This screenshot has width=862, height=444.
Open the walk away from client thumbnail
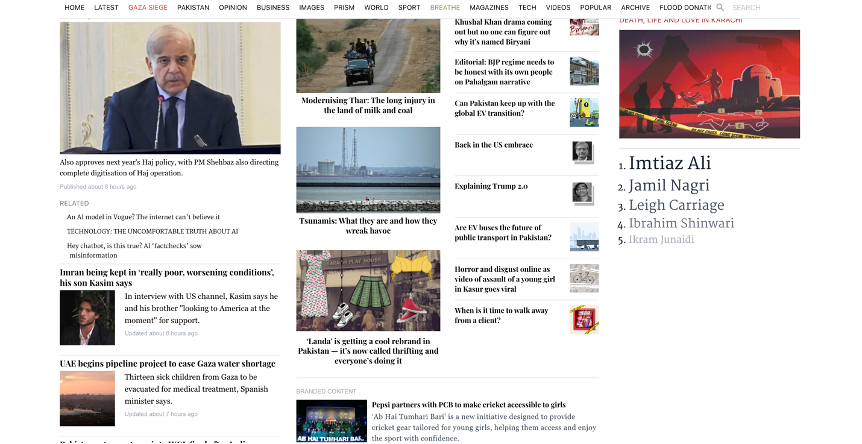584,319
